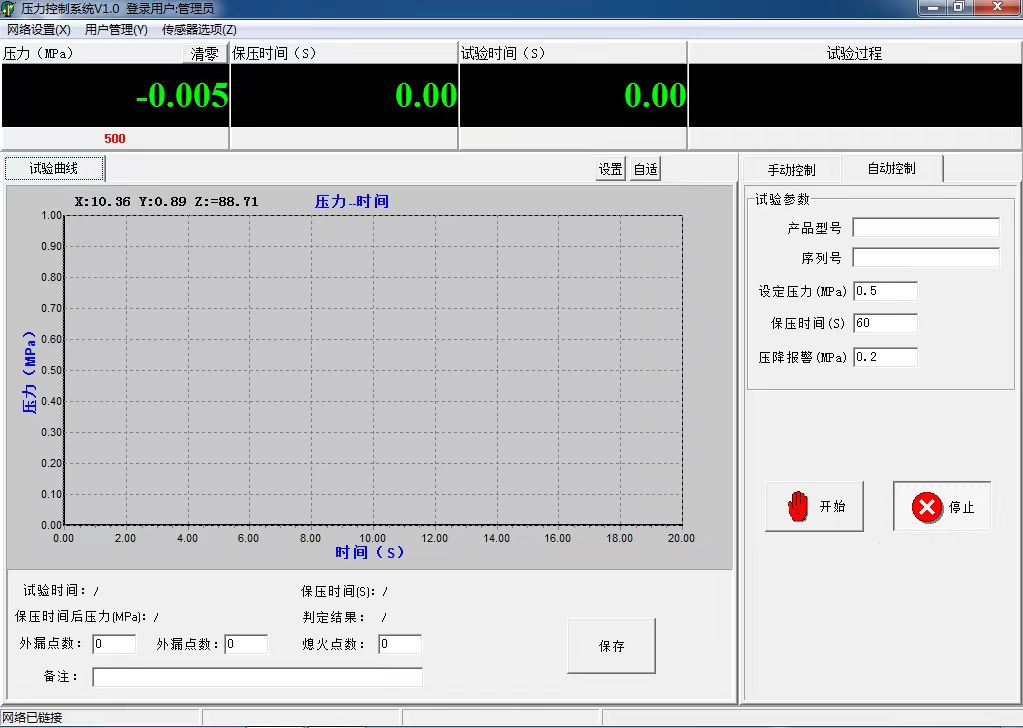Viewport: 1023px width, 728px height.
Task: Select the 设定压力 field showing 0.5
Action: coord(884,291)
